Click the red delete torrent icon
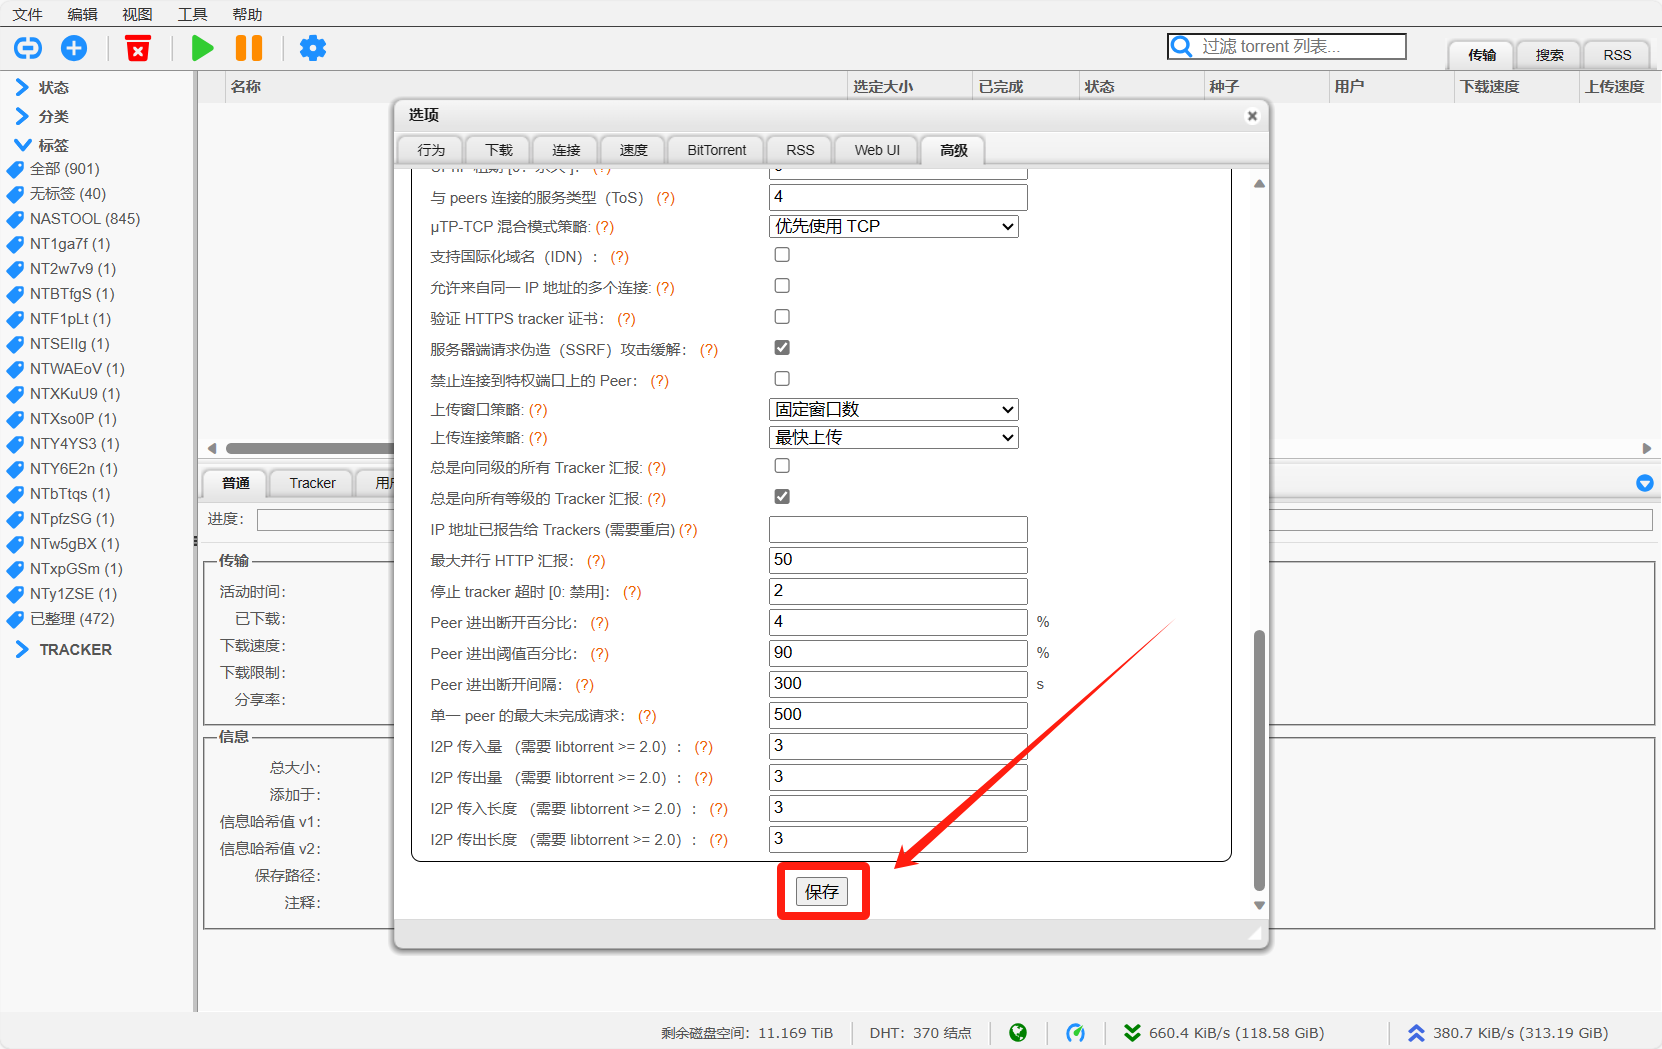 [x=138, y=48]
